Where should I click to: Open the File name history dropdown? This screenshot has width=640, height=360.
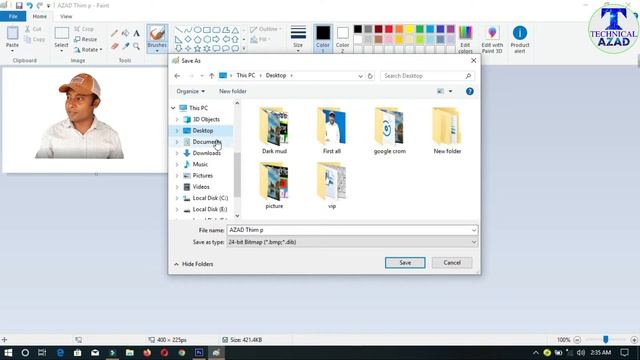(473, 230)
